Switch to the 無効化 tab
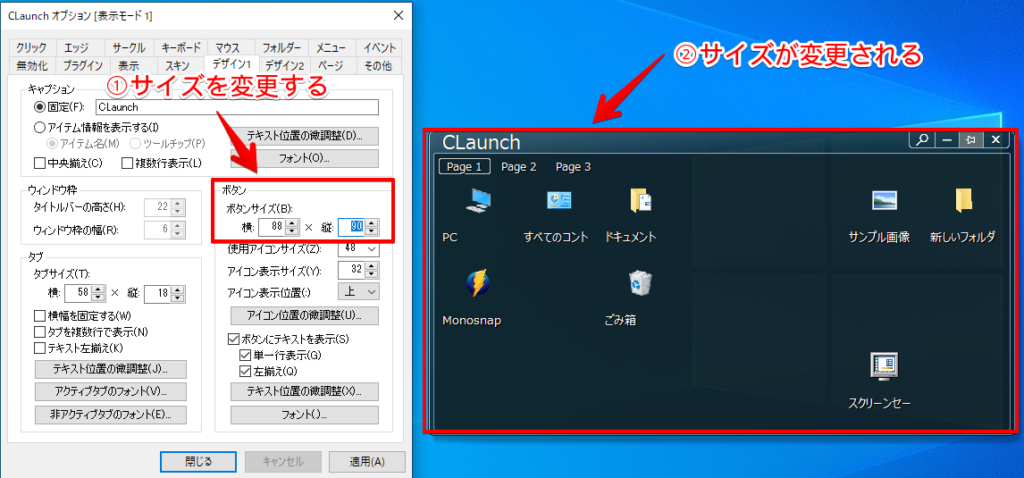This screenshot has height=478, width=1024. [31, 65]
